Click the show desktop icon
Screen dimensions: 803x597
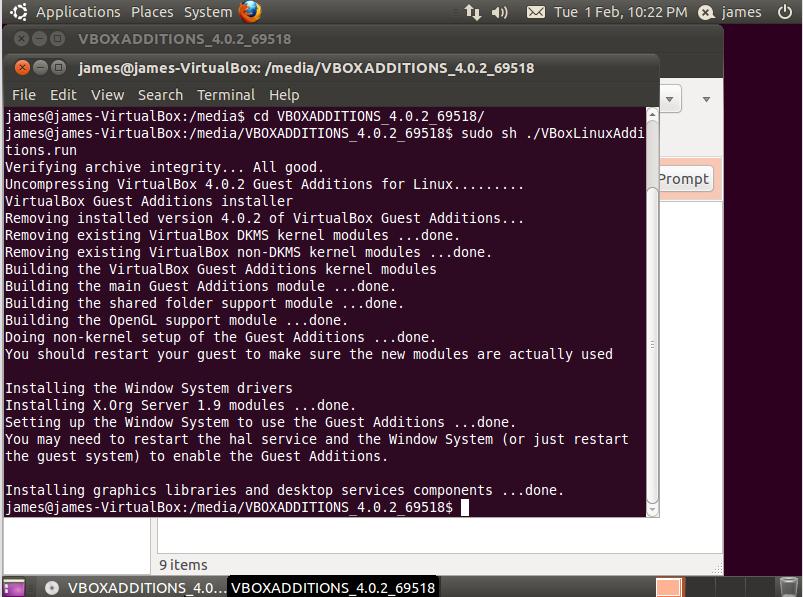tap(14, 587)
